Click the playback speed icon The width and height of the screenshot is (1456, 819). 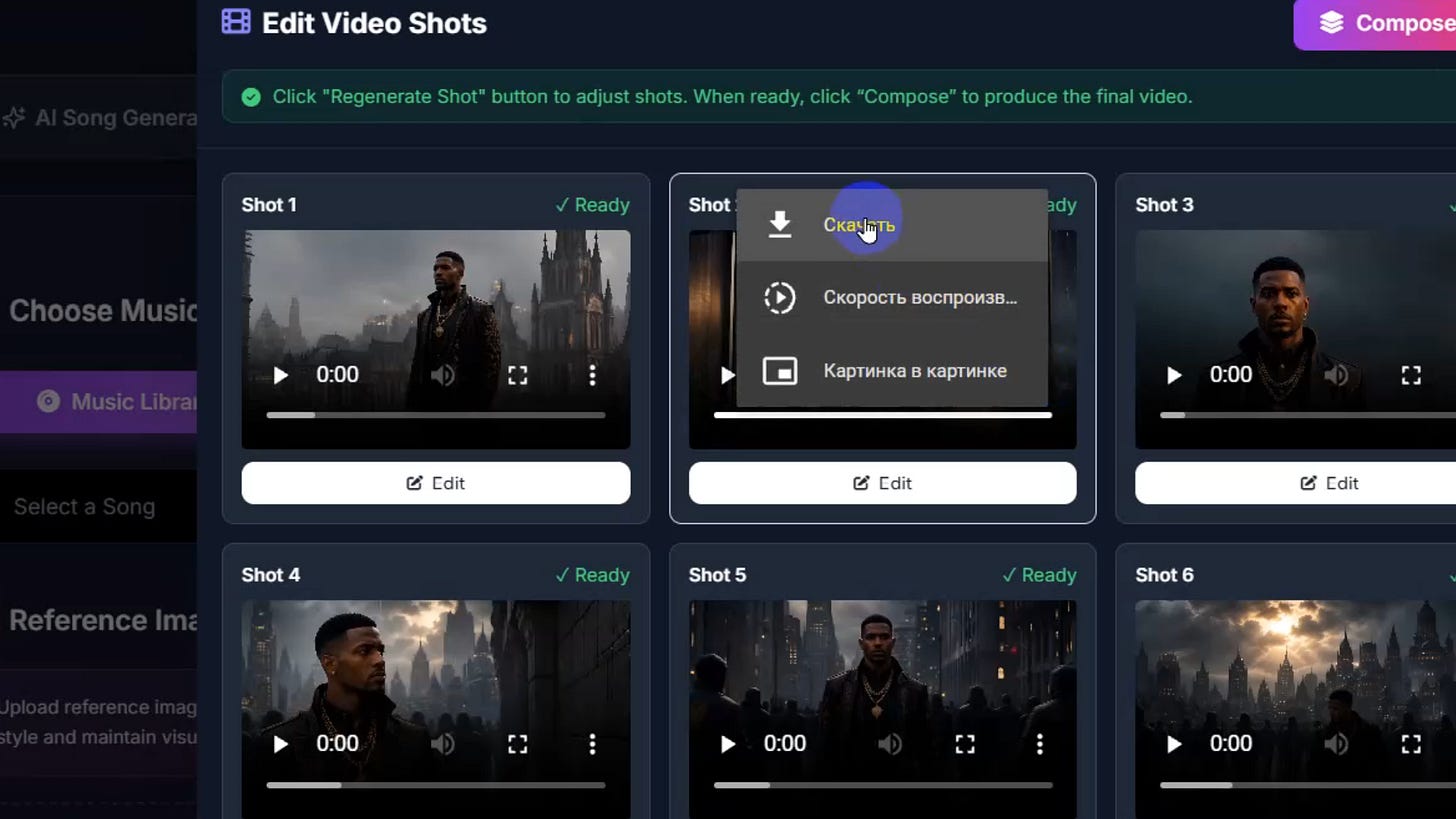click(x=780, y=298)
